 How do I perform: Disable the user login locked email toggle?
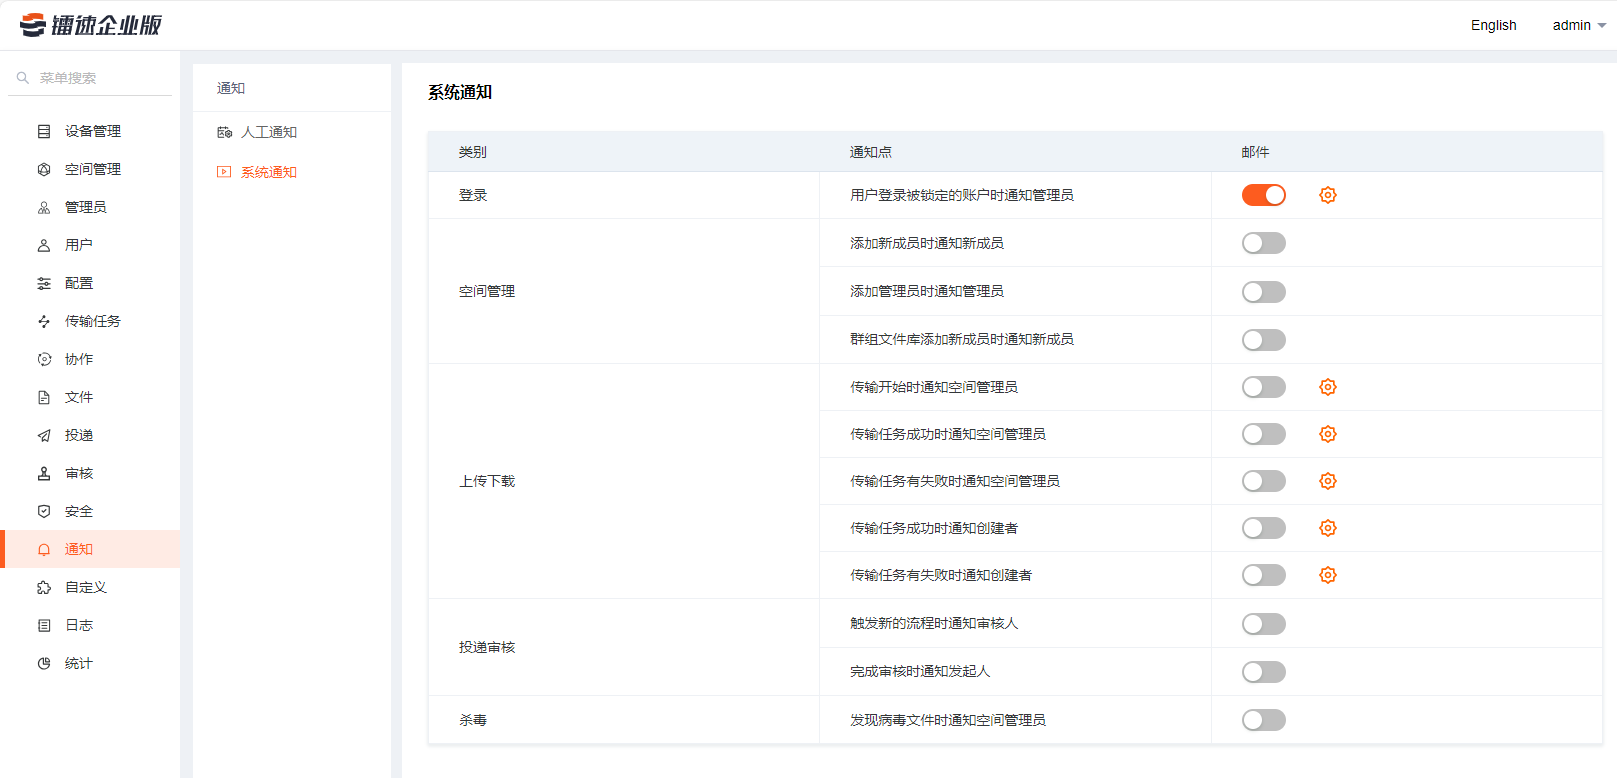(1263, 195)
